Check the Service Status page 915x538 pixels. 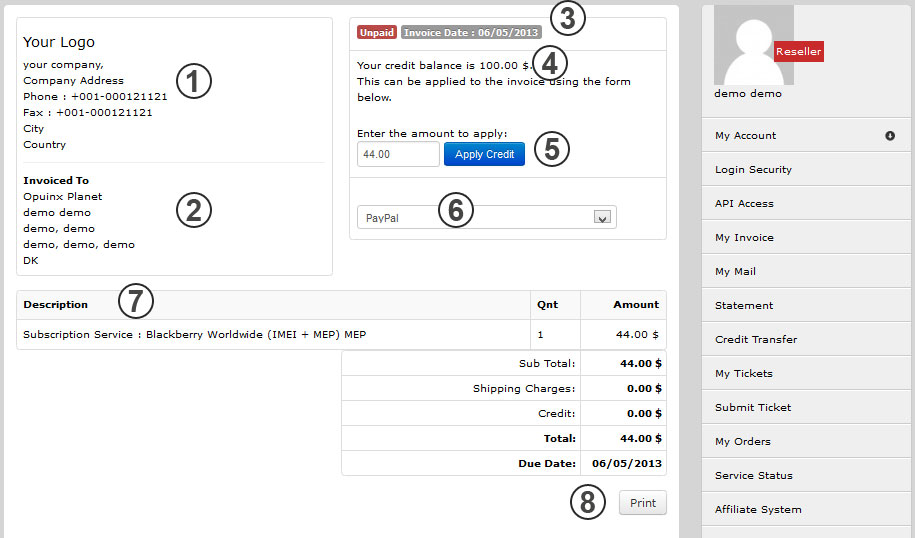tap(754, 476)
